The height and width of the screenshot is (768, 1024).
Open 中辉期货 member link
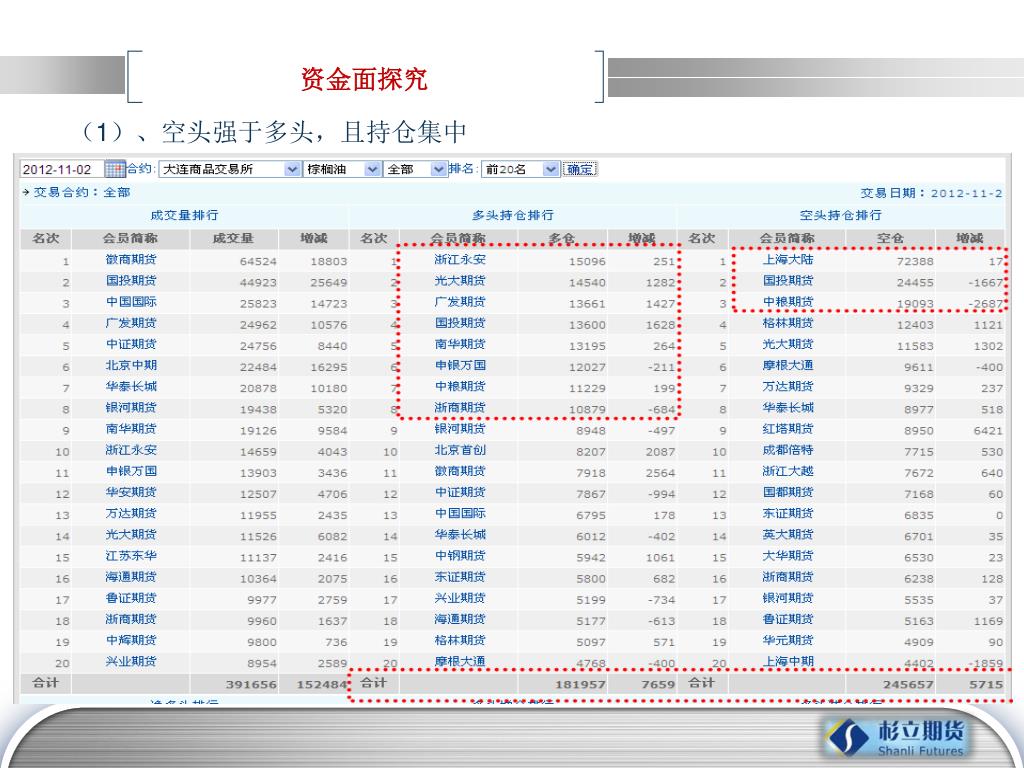131,641
